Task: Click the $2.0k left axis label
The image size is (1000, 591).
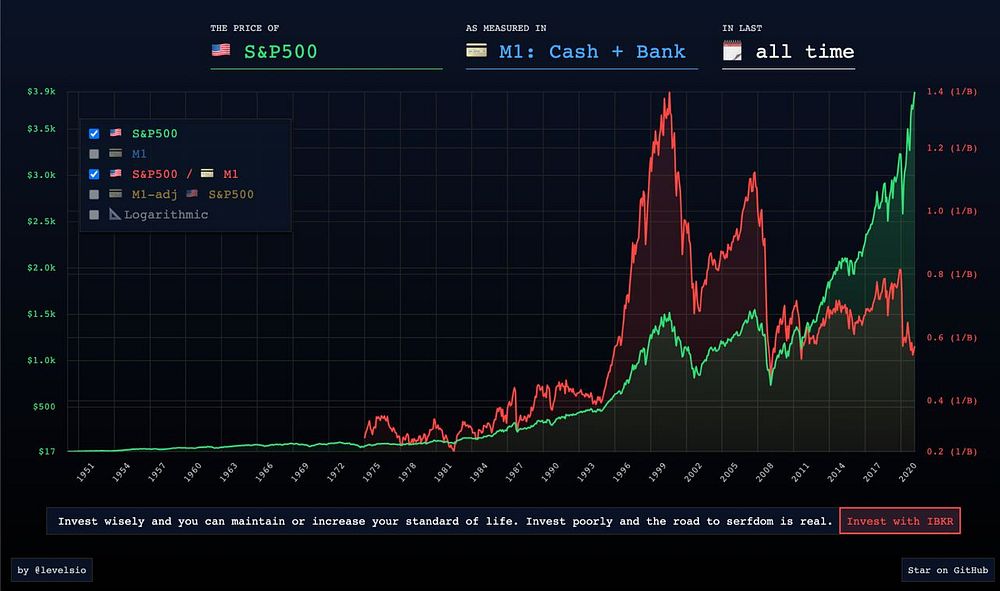Action: tap(41, 268)
